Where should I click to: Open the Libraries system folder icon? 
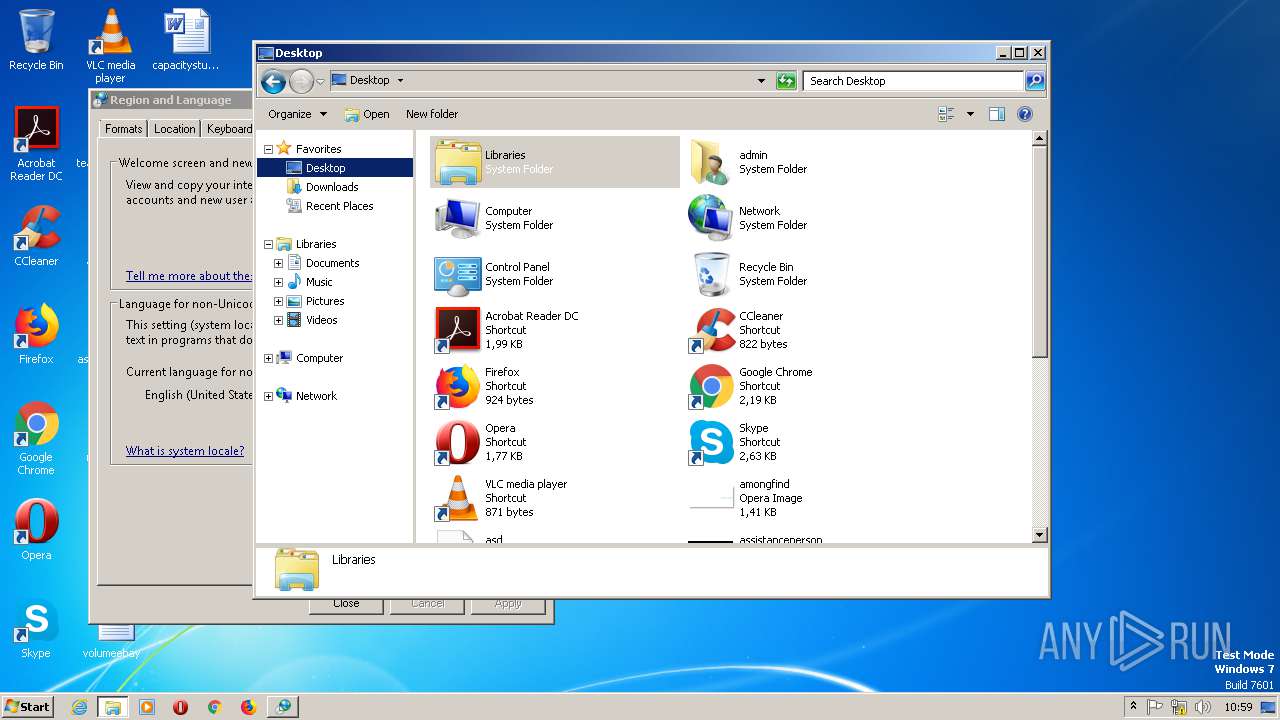pyautogui.click(x=458, y=162)
